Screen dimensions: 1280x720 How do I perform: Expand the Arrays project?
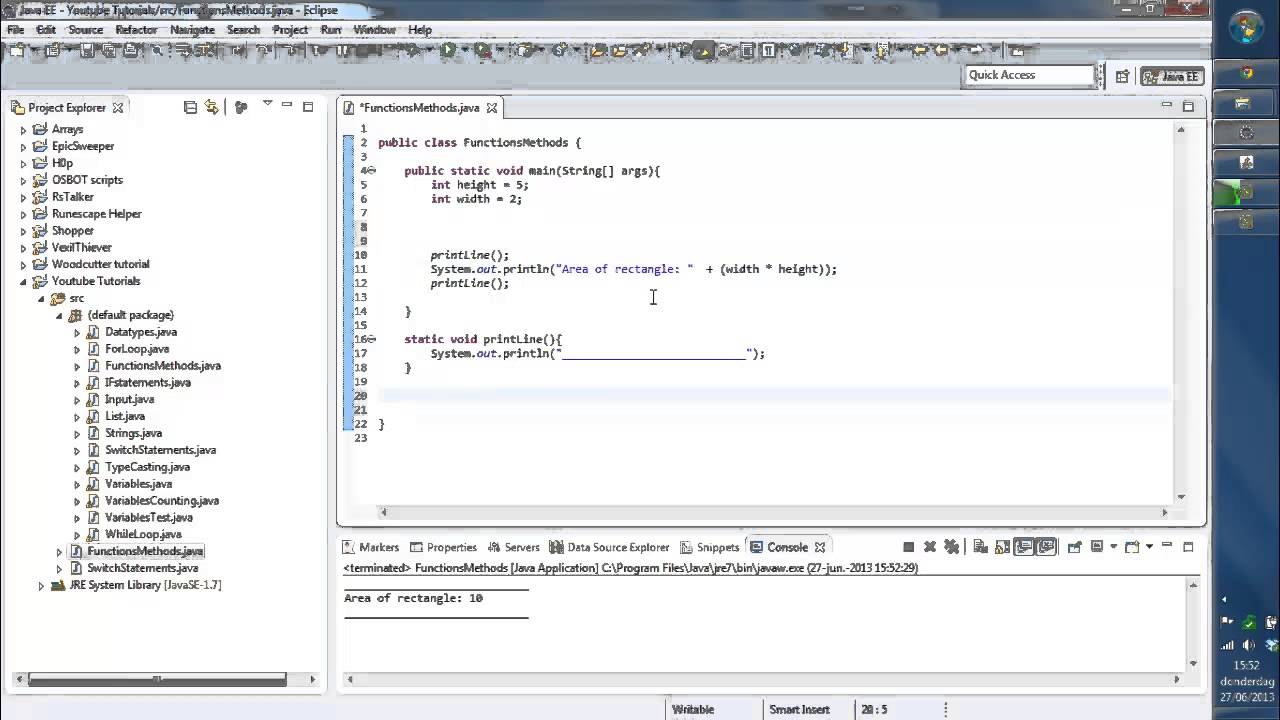(24, 130)
